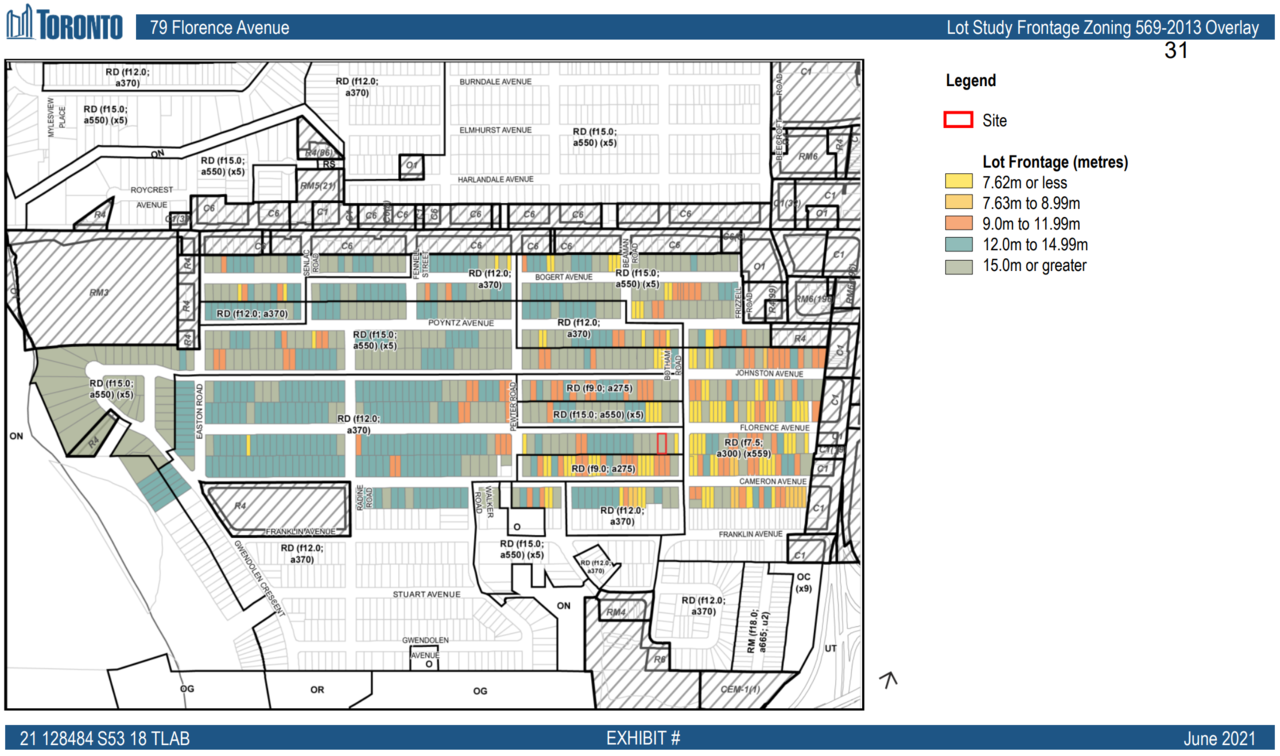Click the EXHIBIT # footer label
The width and height of the screenshot is (1280, 756).
pyautogui.click(x=643, y=739)
